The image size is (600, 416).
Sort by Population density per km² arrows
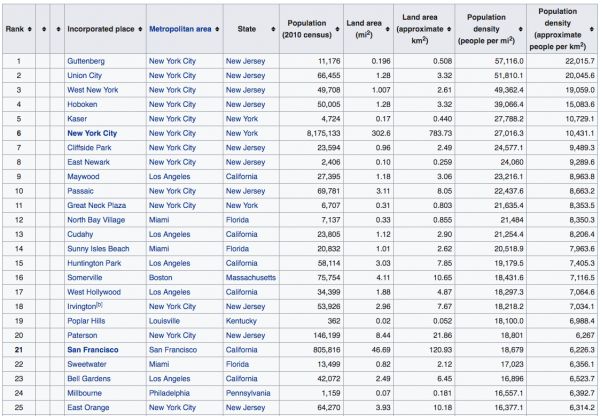coord(592,29)
